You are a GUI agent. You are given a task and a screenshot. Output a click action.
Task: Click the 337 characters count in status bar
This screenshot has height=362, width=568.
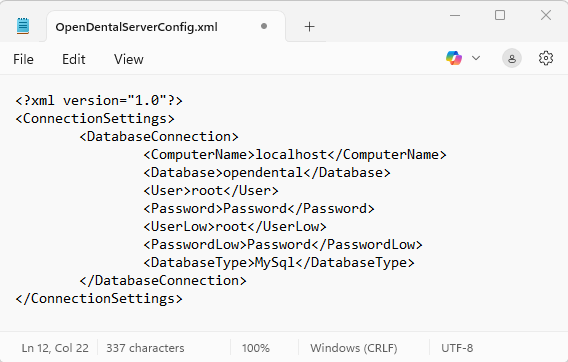click(x=145, y=348)
